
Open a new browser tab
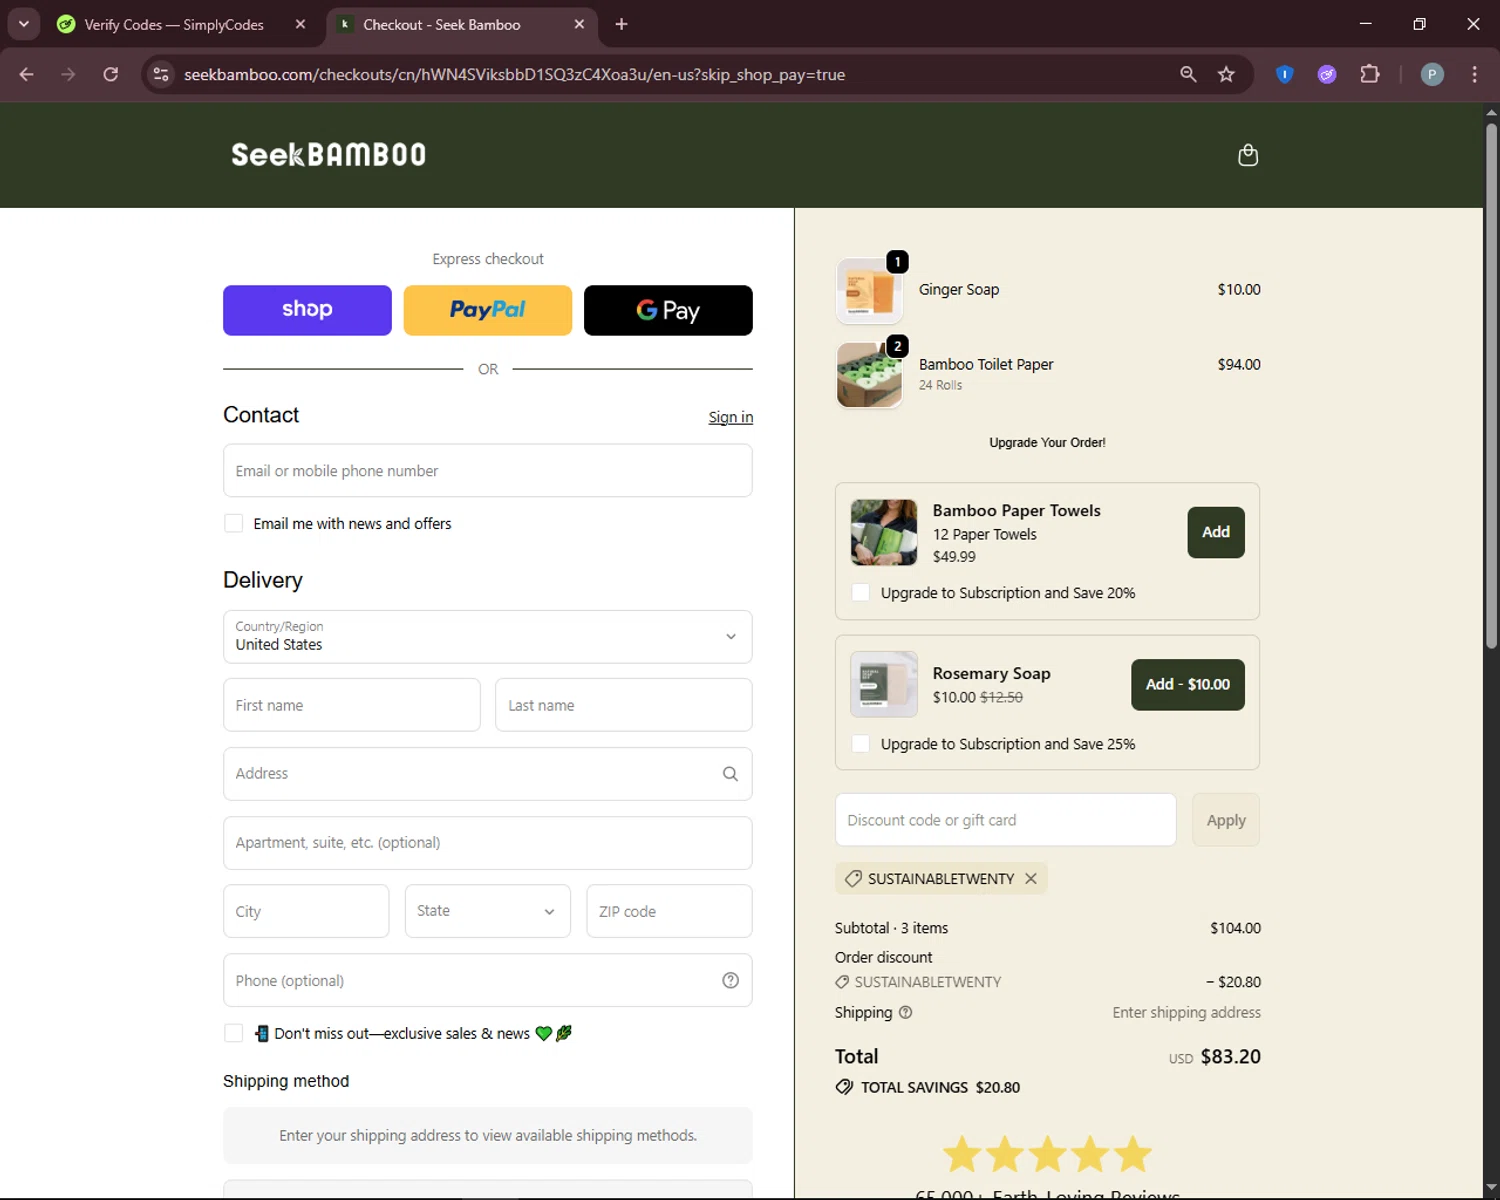[621, 24]
